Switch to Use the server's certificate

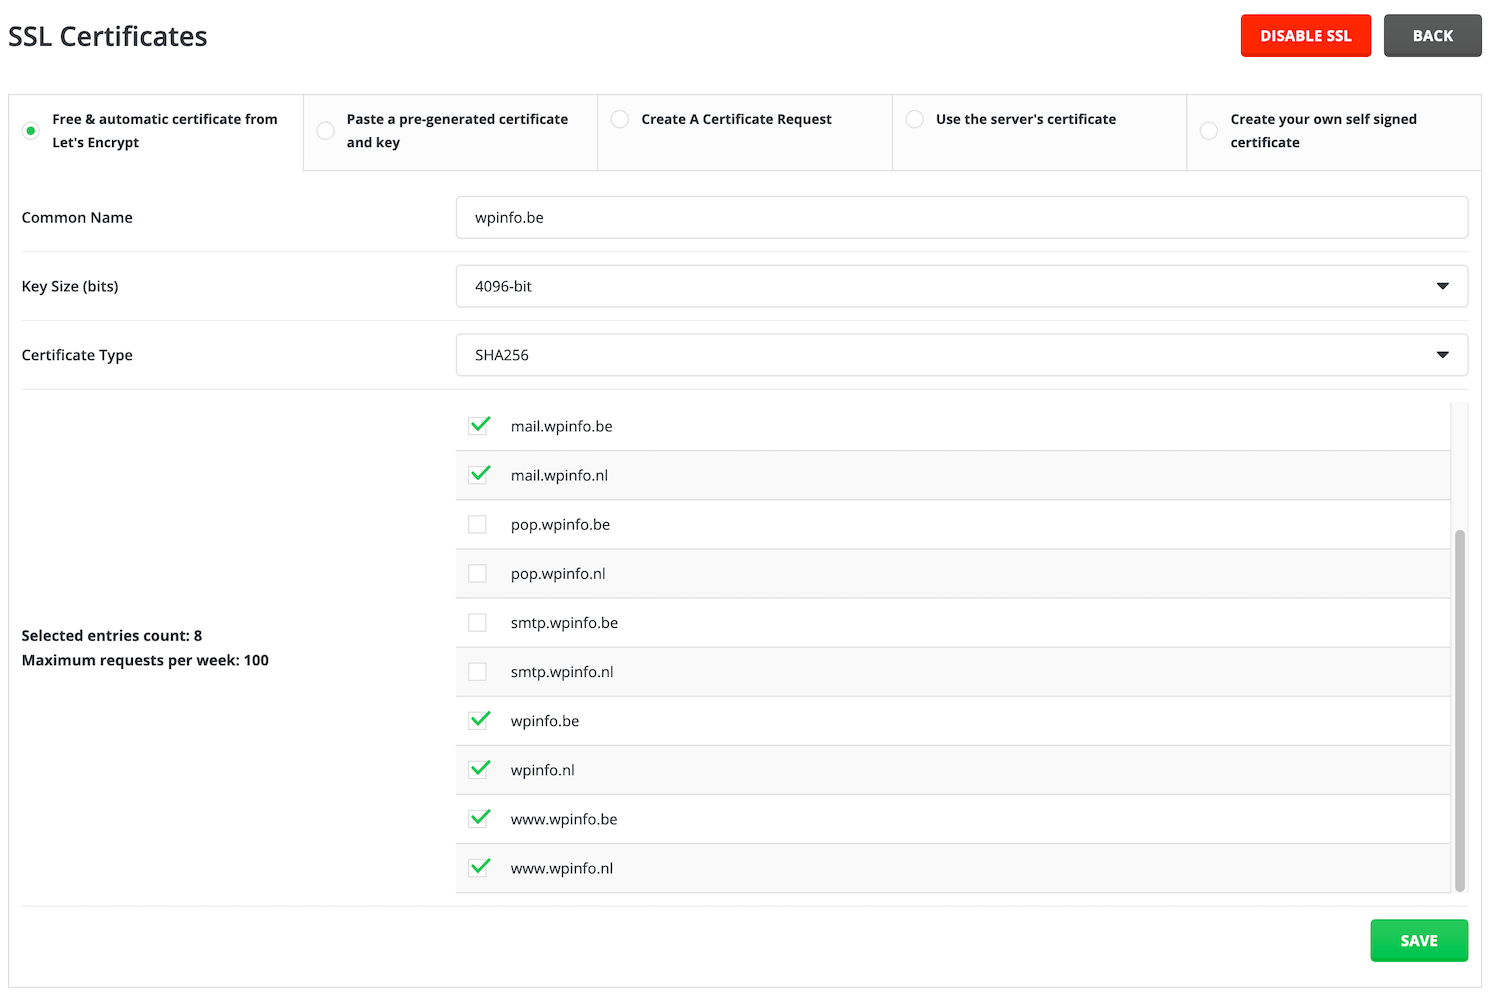click(915, 119)
